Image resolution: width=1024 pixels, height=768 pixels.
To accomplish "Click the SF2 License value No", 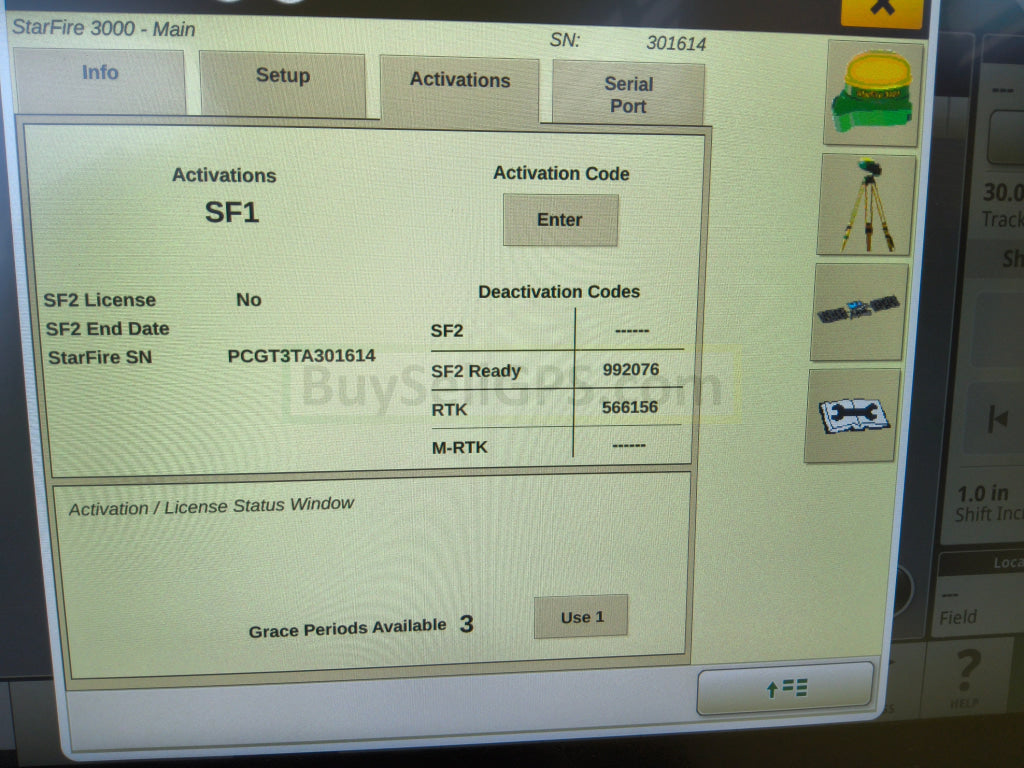I will (249, 300).
